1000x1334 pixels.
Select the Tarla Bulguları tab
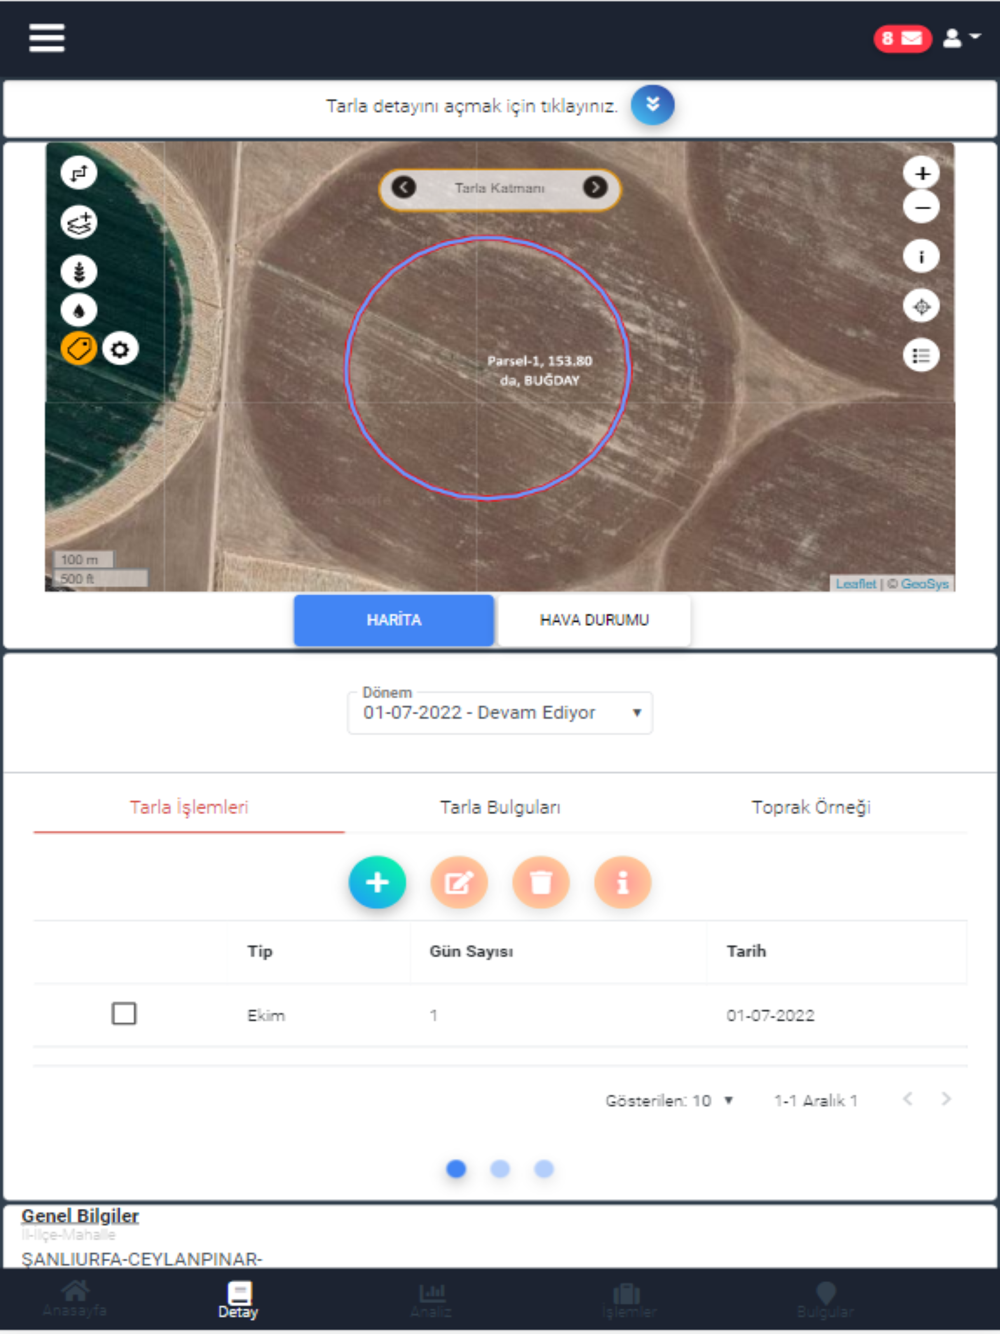pos(500,807)
